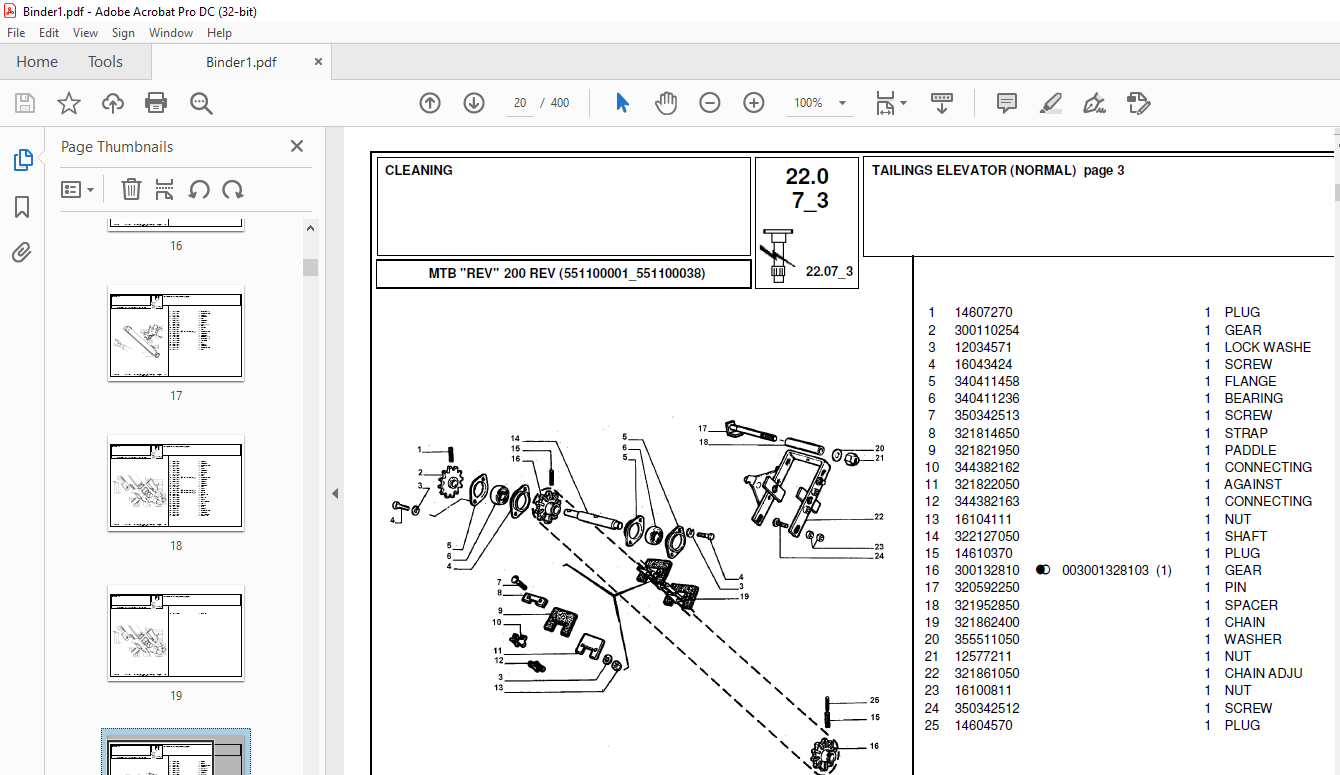
Task: Click the CHAIN ADJU description
Action: (x=1263, y=673)
